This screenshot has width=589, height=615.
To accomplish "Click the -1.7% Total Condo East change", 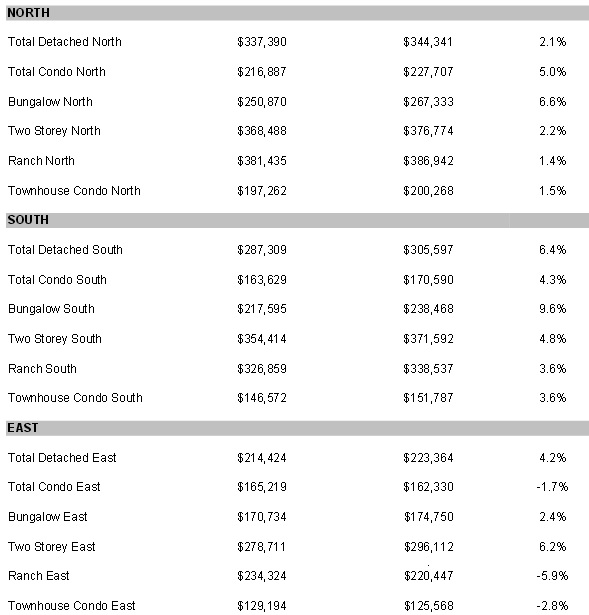I will pyautogui.click(x=552, y=487).
